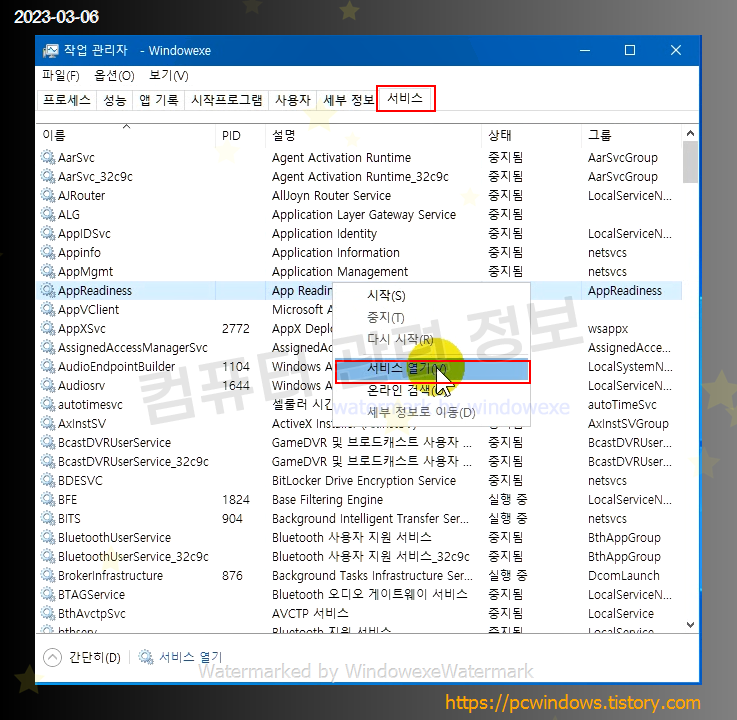Screen dimensions: 737x720
Task: Click the 'DcomLaunch' group cell
Action: click(624, 575)
